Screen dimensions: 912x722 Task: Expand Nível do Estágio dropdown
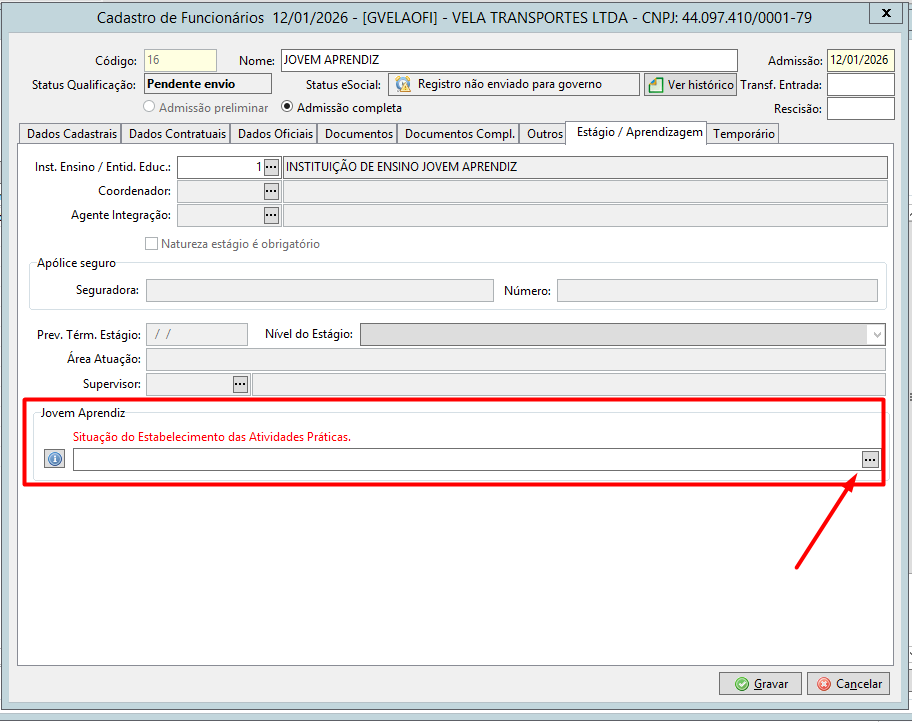pos(877,335)
